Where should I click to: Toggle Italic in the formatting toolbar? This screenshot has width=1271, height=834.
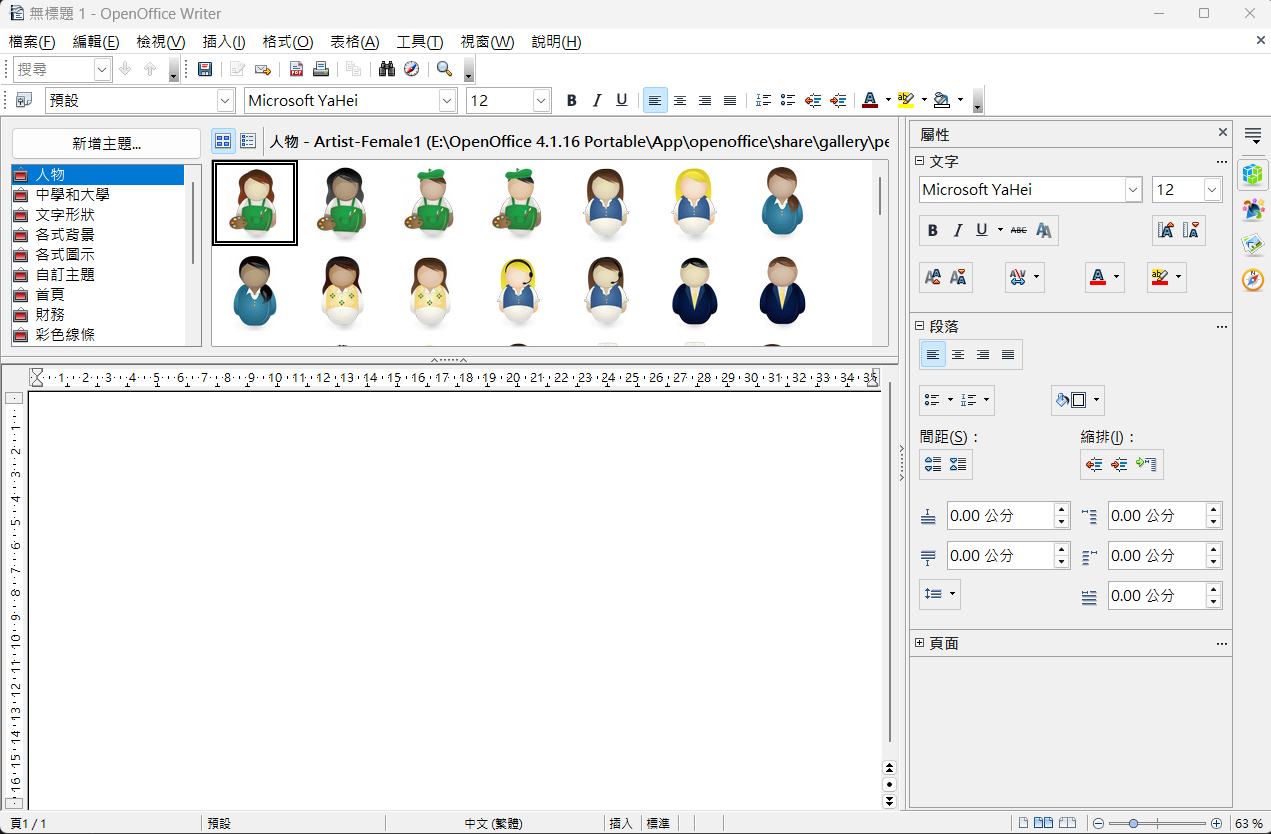(597, 100)
